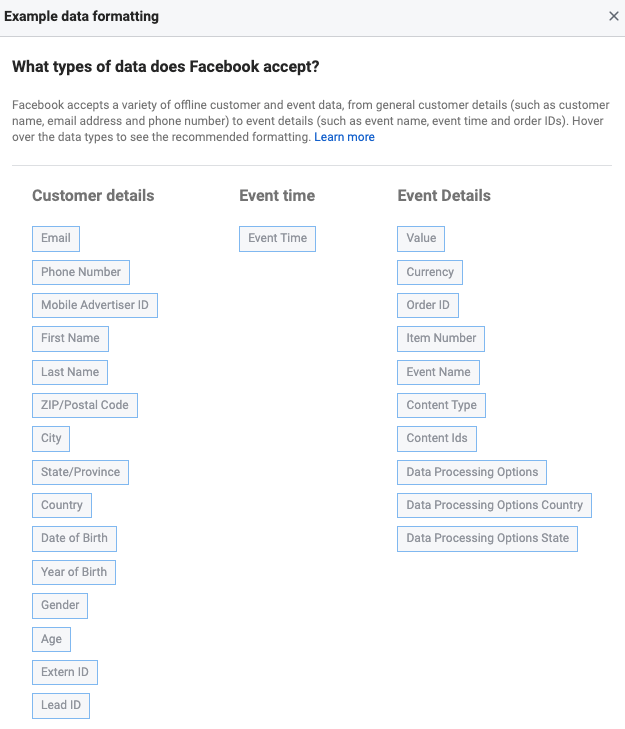Choose the Gender data type chip
The image size is (625, 729).
coord(60,606)
